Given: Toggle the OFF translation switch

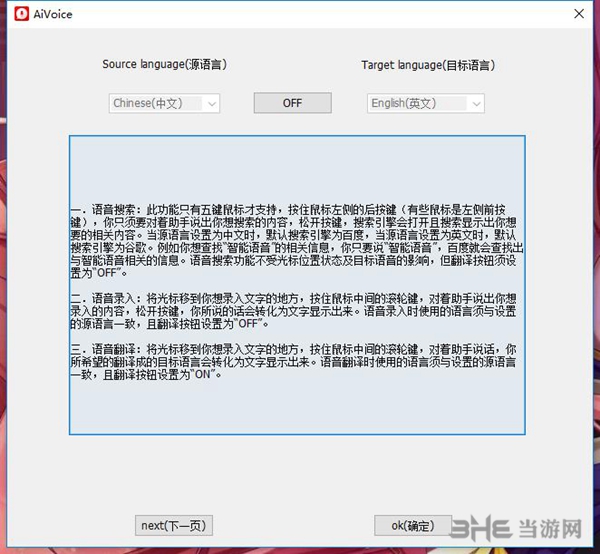Looking at the screenshot, I should coord(292,103).
